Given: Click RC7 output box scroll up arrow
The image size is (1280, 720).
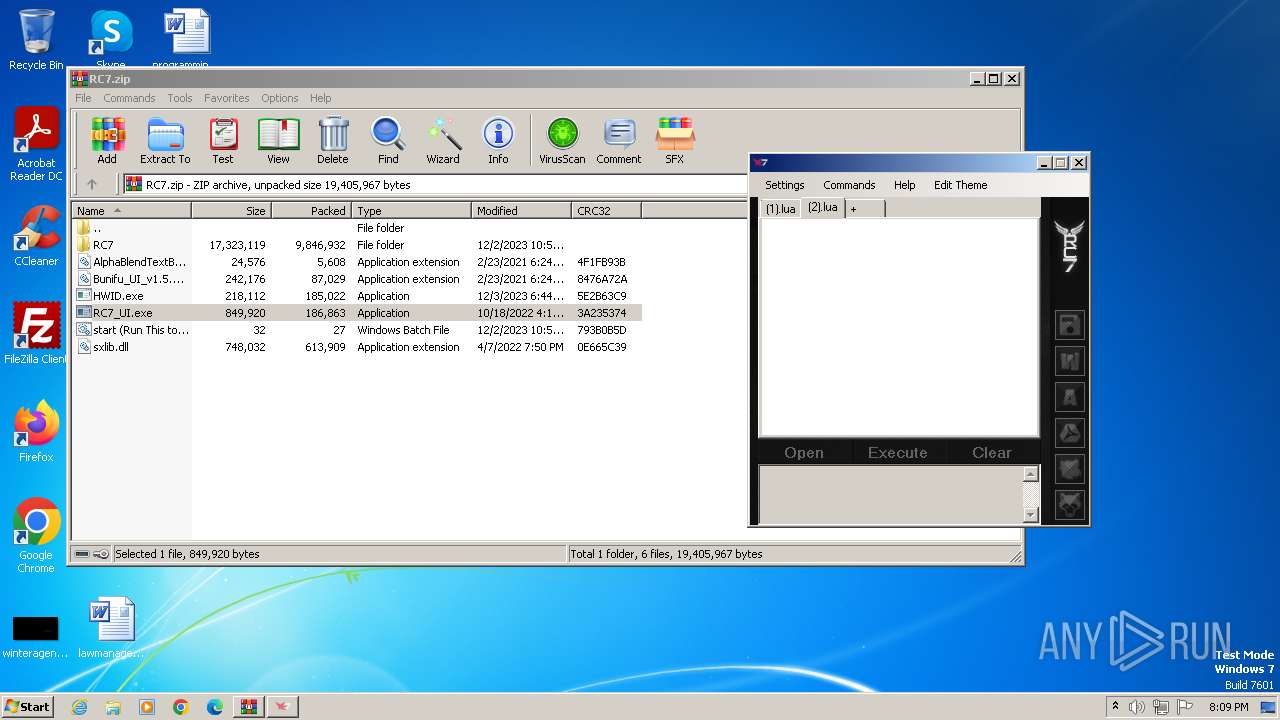Looking at the screenshot, I should click(1031, 474).
